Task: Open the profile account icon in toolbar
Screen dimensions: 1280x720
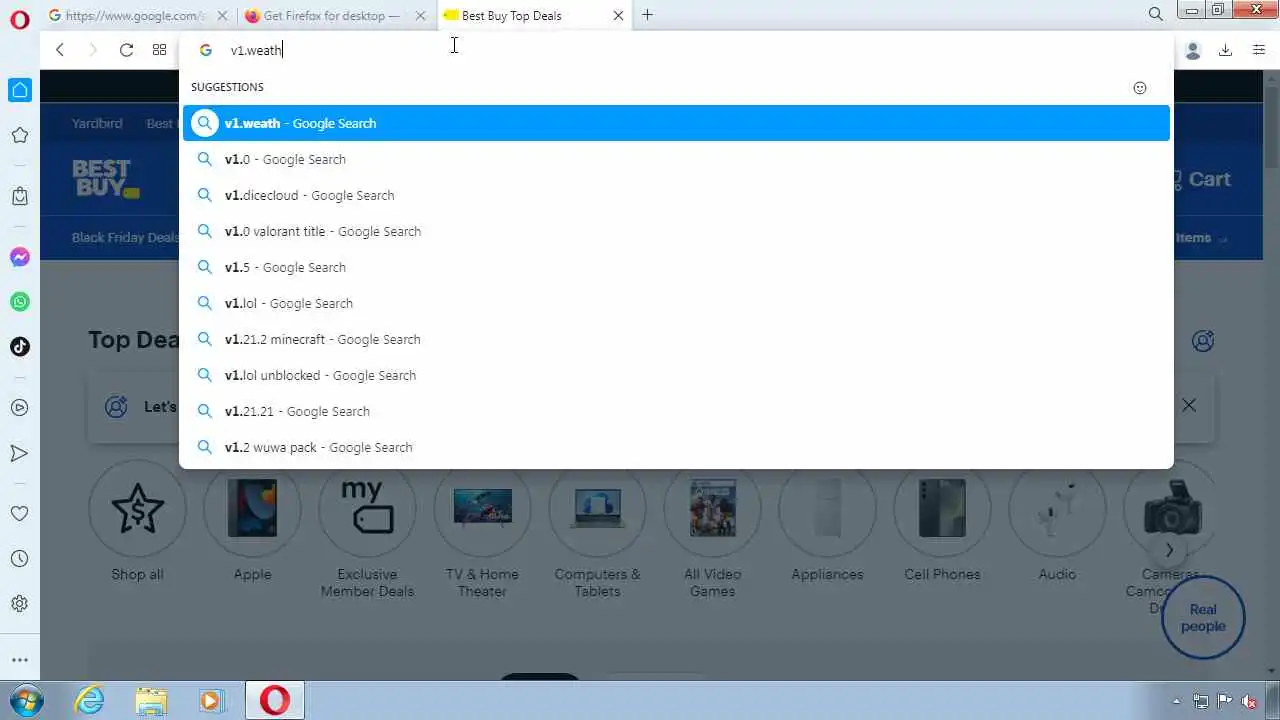Action: [1192, 51]
